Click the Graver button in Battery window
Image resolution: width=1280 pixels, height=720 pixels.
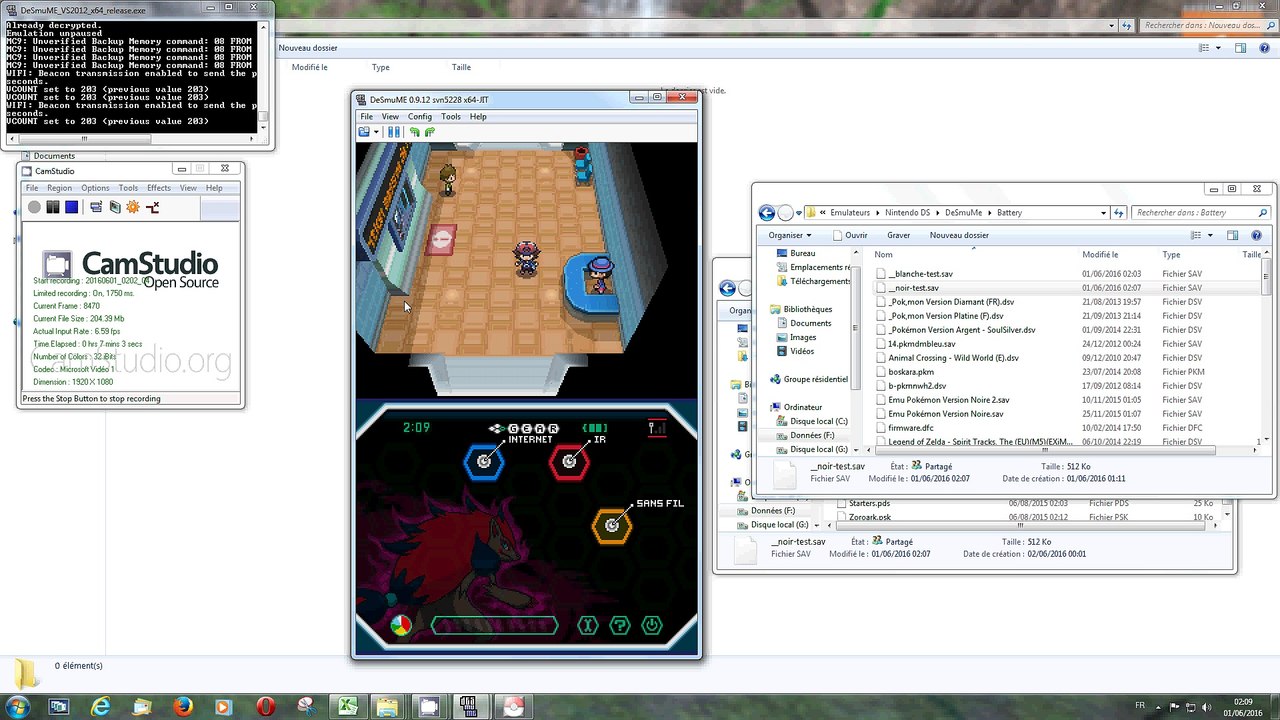point(898,235)
